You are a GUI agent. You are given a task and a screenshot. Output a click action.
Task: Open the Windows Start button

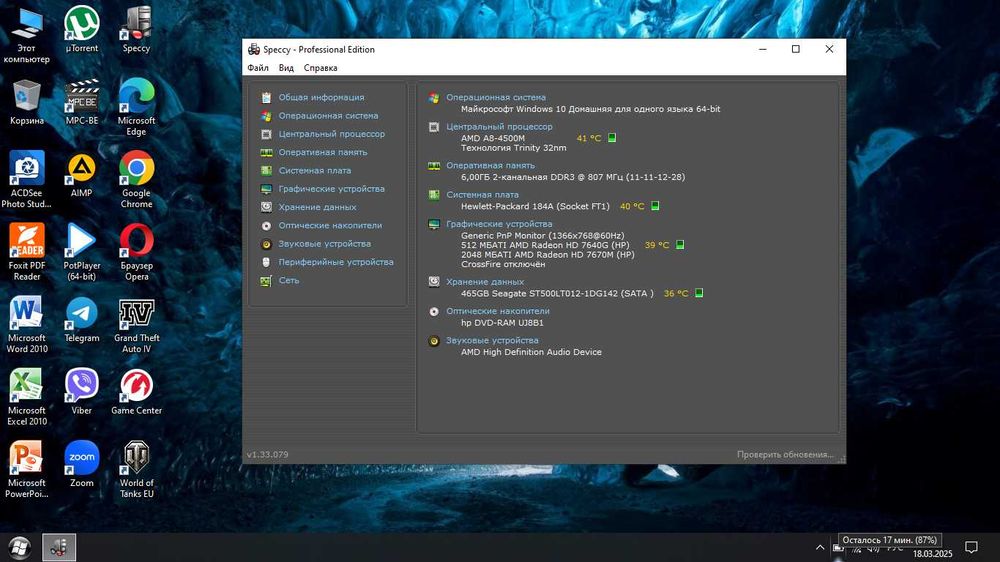coord(19,547)
